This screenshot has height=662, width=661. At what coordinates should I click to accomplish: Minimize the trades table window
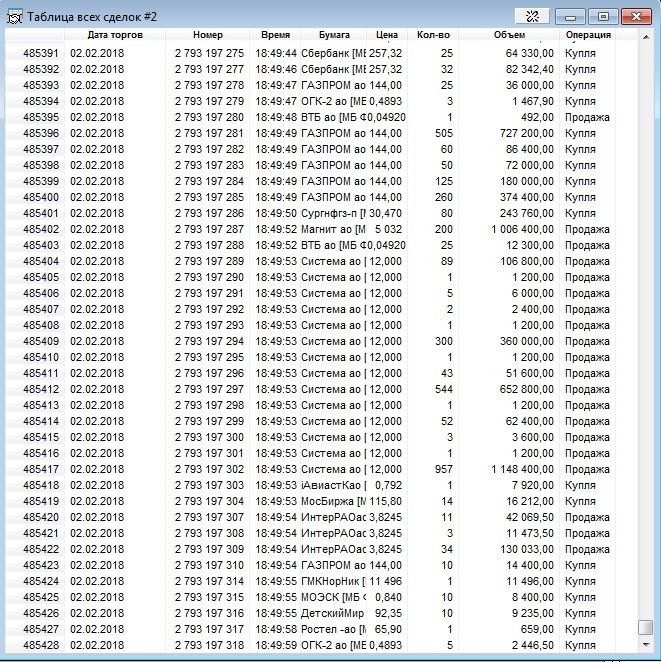coord(570,17)
